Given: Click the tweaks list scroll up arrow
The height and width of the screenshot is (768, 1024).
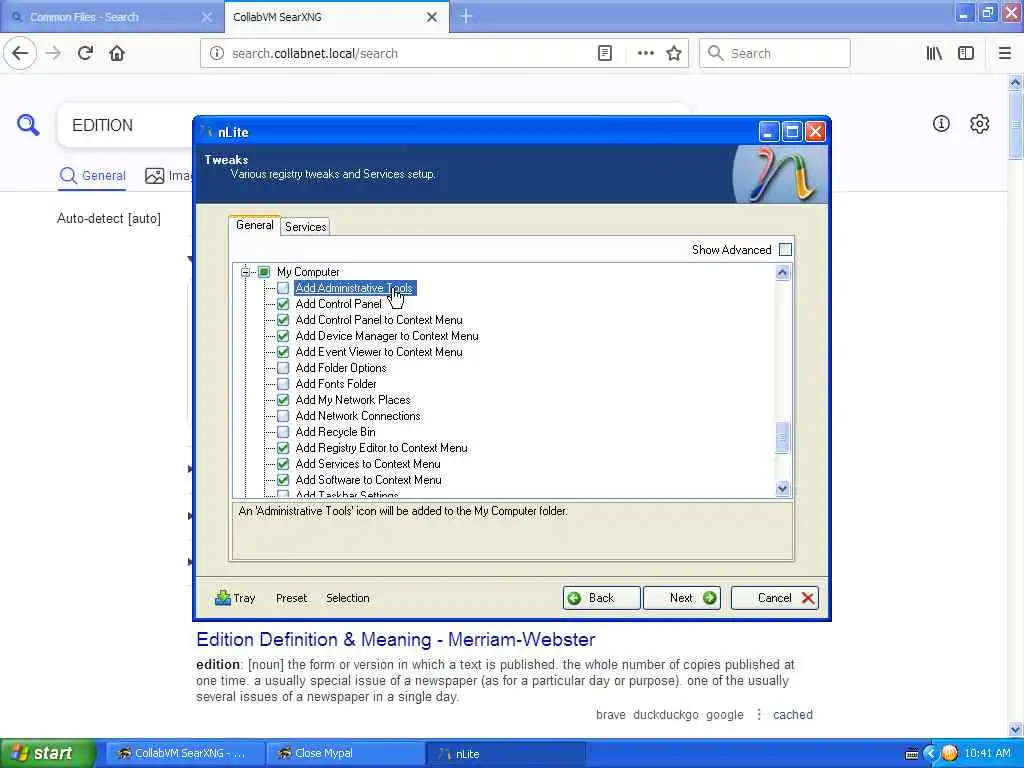Looking at the screenshot, I should (x=782, y=272).
